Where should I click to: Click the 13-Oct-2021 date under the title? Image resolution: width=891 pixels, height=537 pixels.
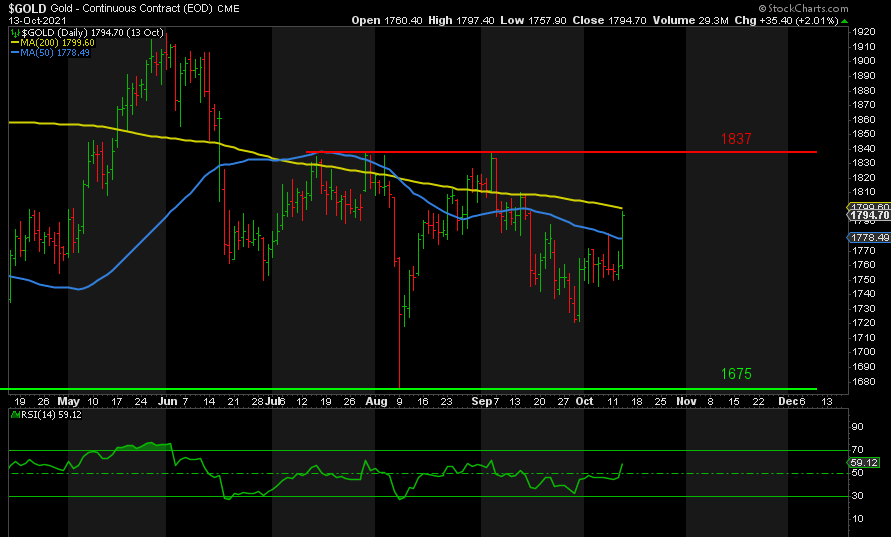(x=38, y=20)
